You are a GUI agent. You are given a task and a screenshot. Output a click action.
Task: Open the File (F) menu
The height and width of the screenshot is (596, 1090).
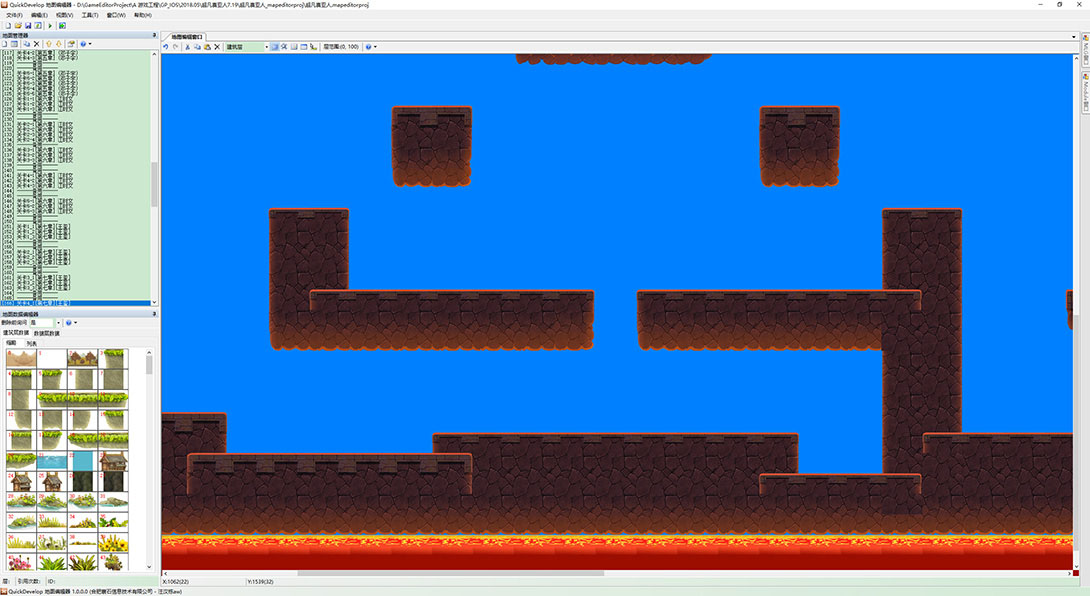(15, 15)
